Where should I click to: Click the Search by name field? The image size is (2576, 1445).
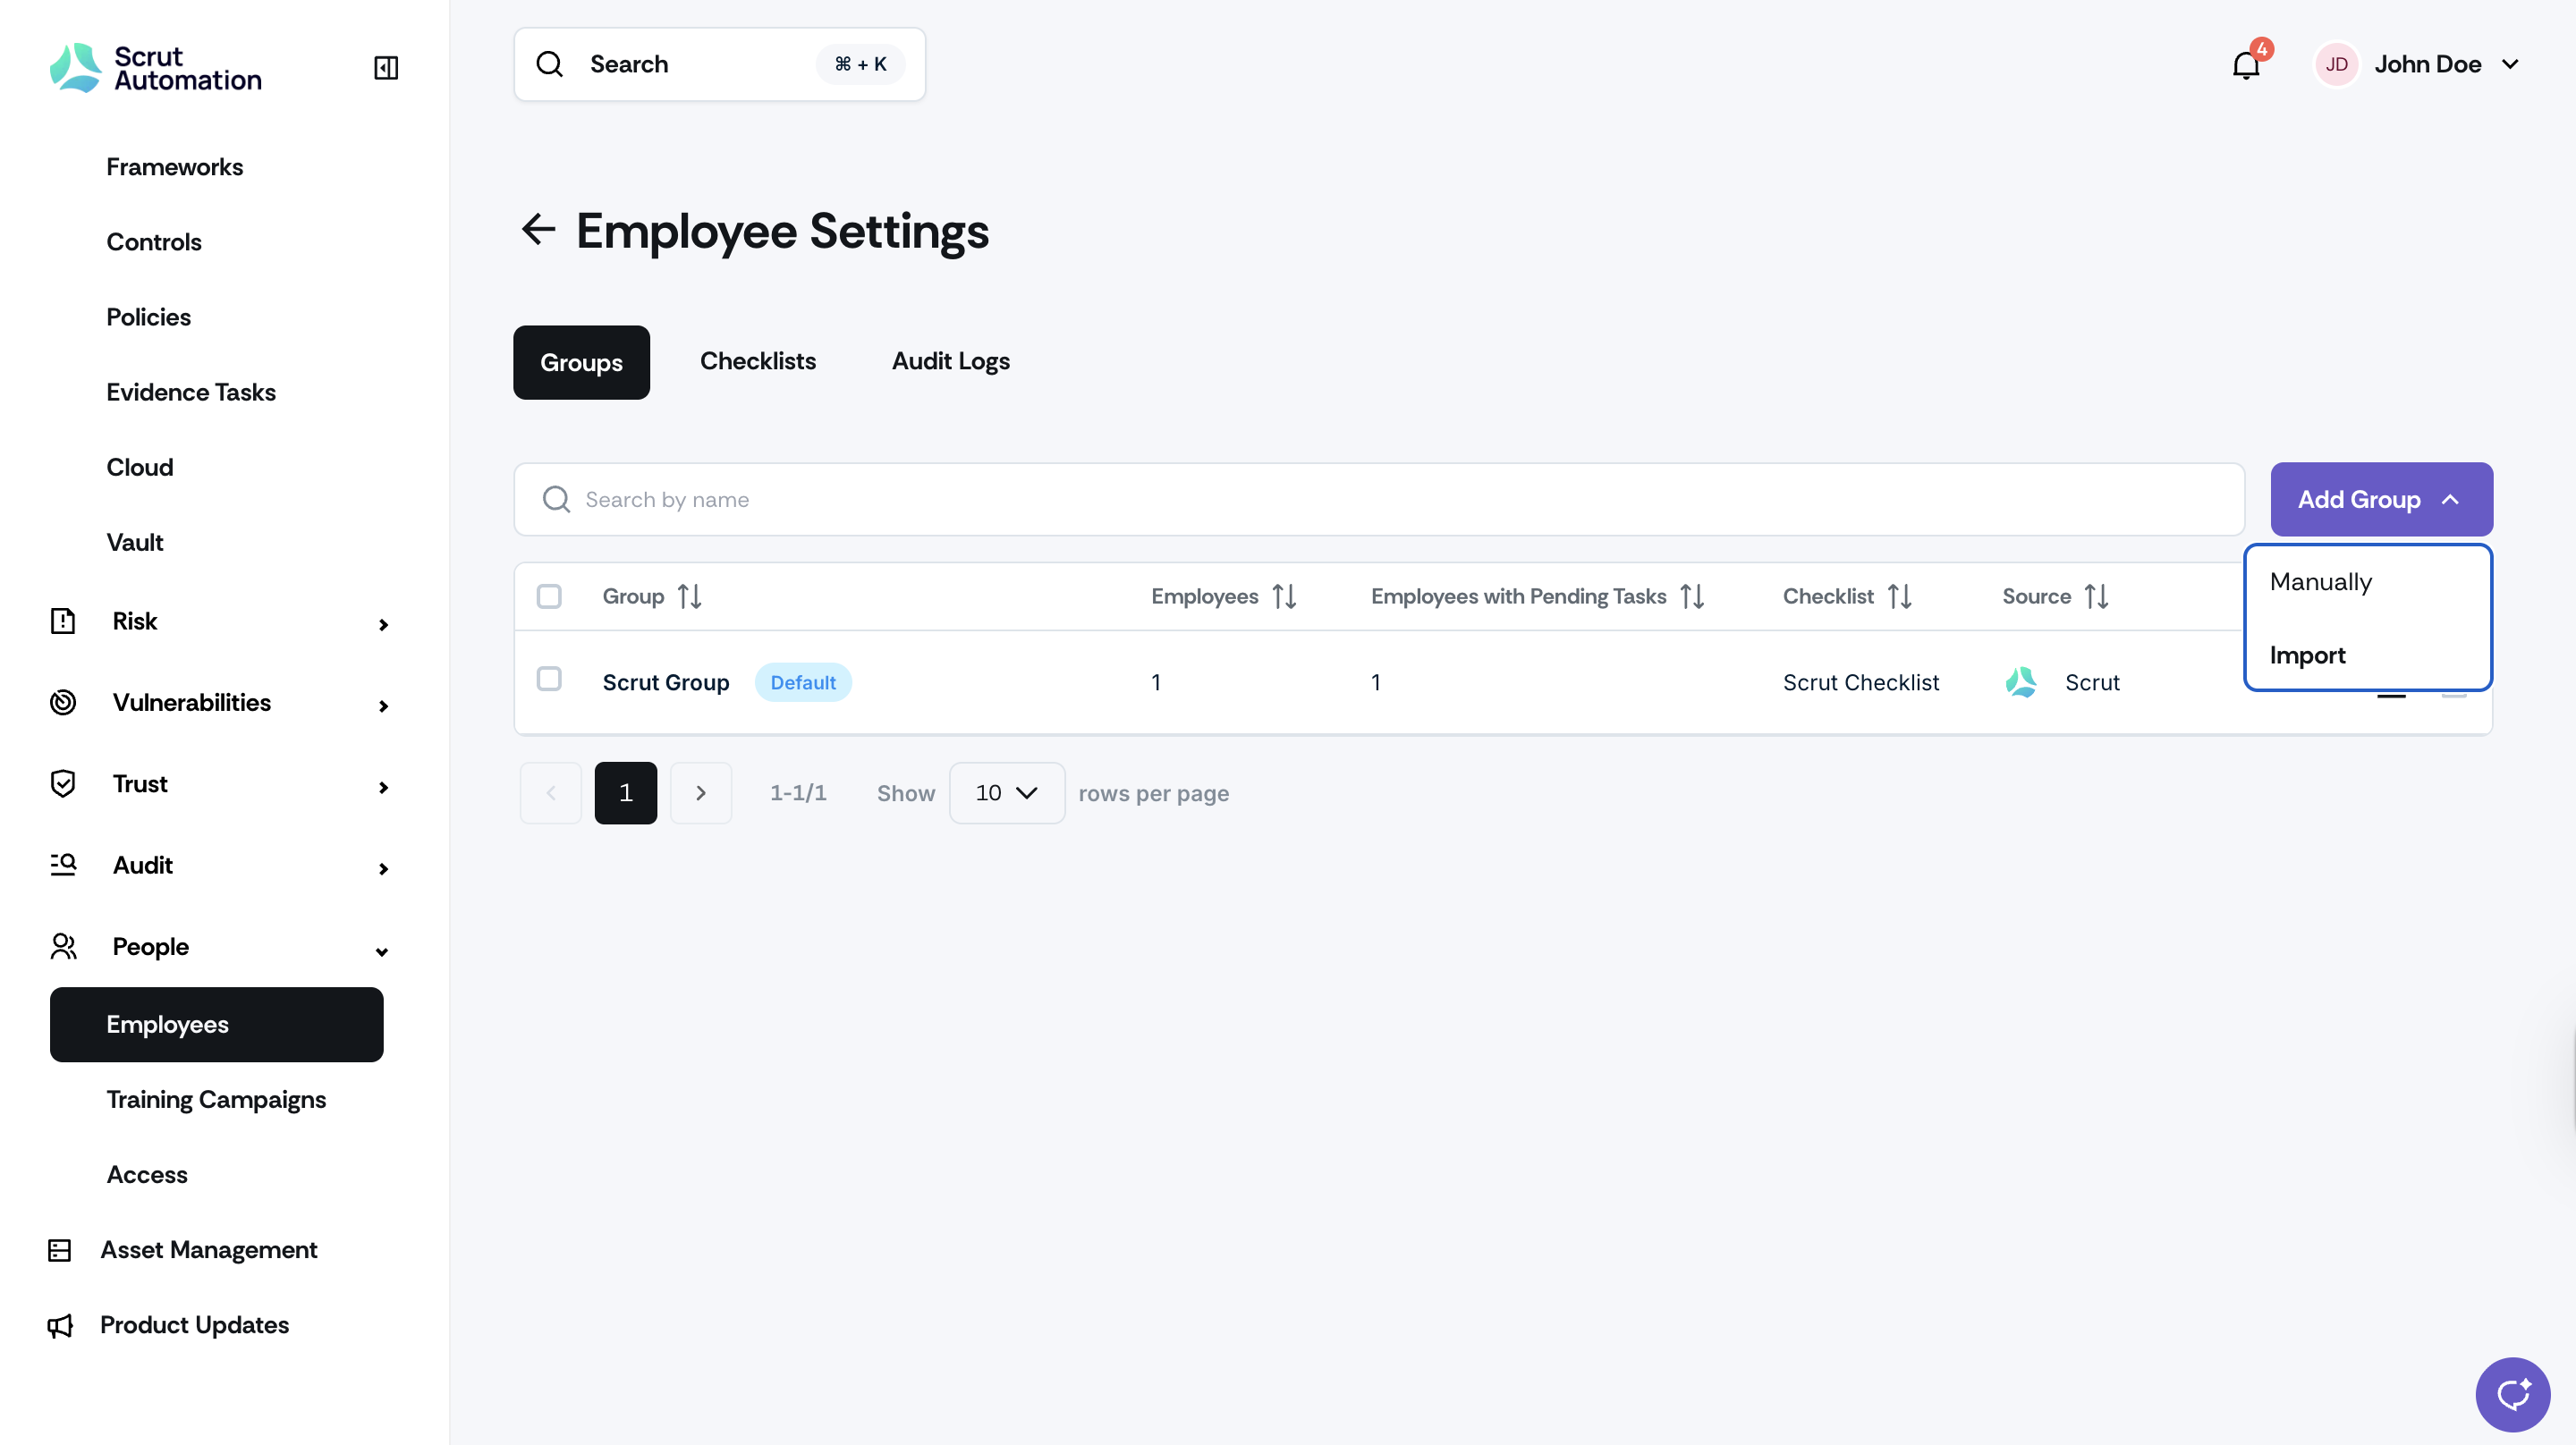pyautogui.click(x=1379, y=499)
